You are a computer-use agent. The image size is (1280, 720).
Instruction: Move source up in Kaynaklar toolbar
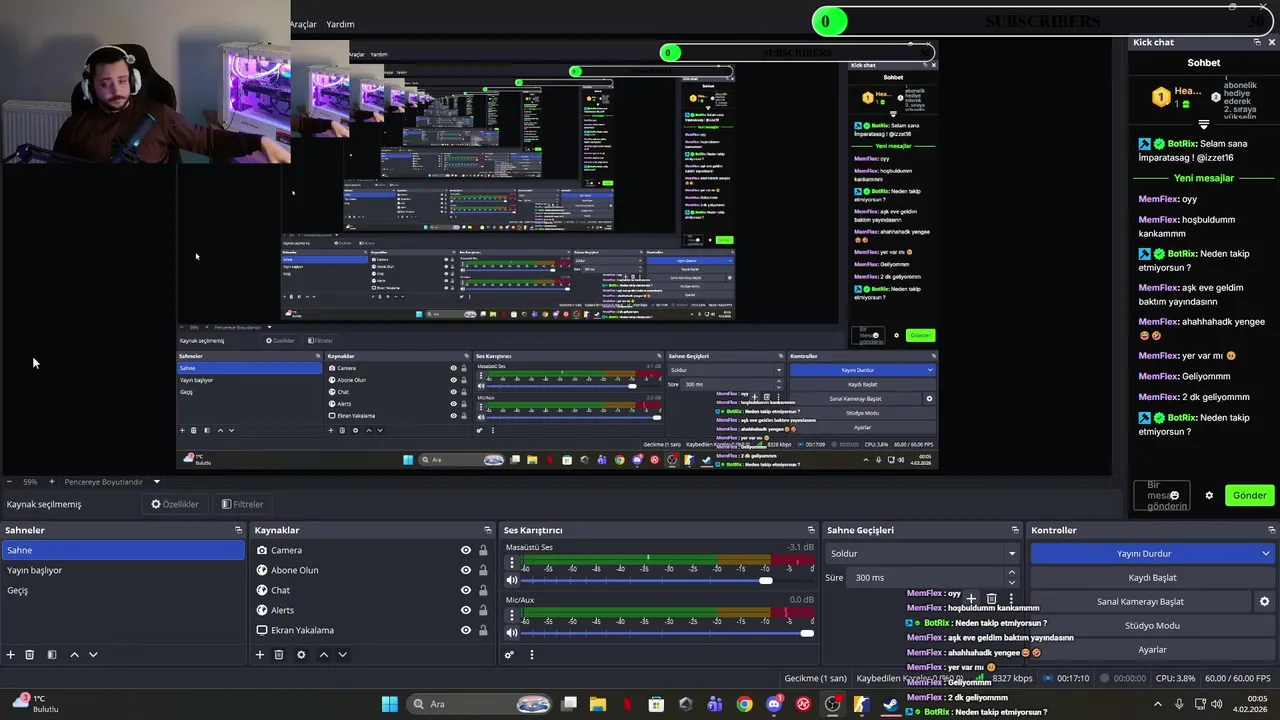tap(323, 654)
